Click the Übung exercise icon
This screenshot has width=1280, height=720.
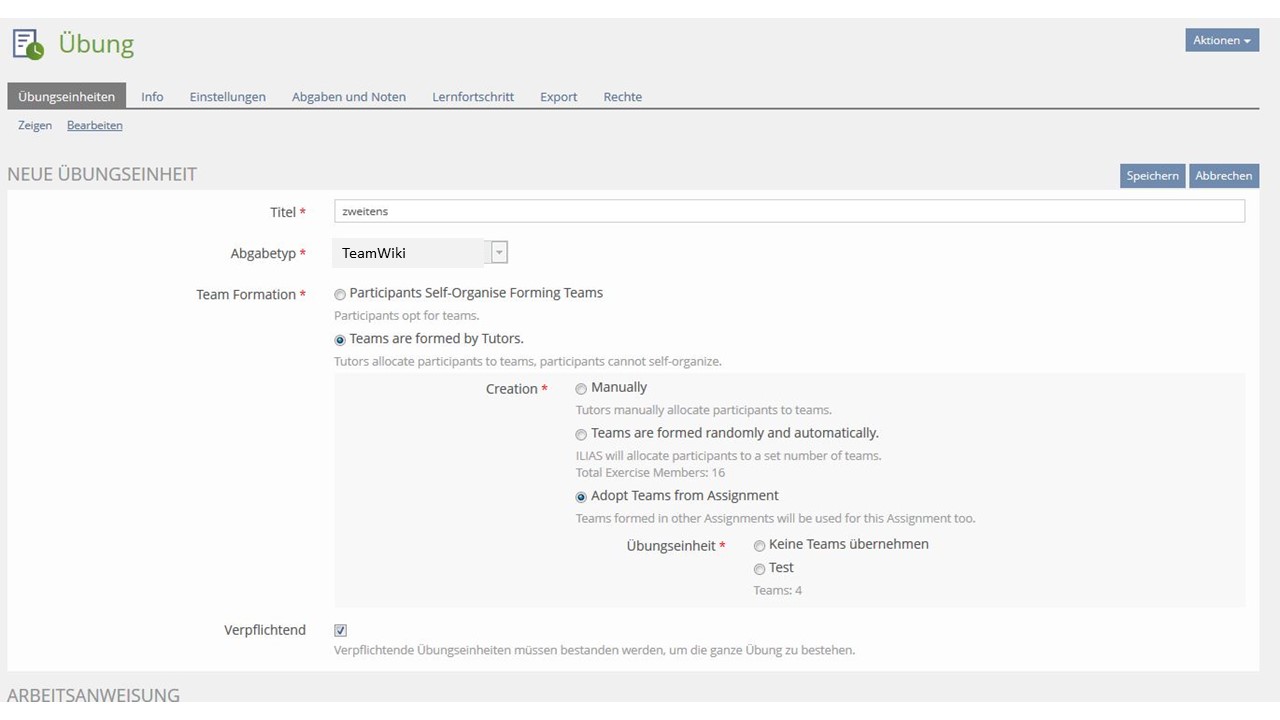click(x=28, y=44)
